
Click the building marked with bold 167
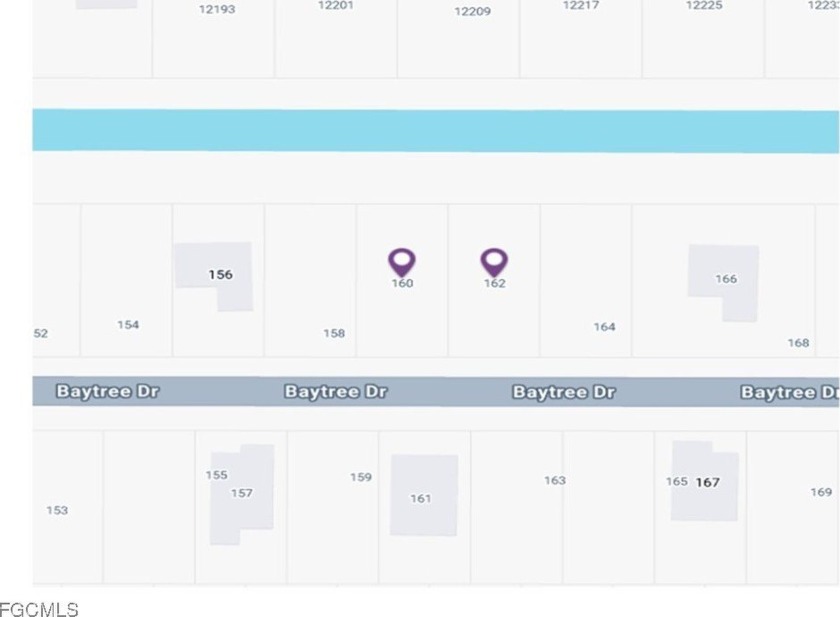tap(706, 483)
